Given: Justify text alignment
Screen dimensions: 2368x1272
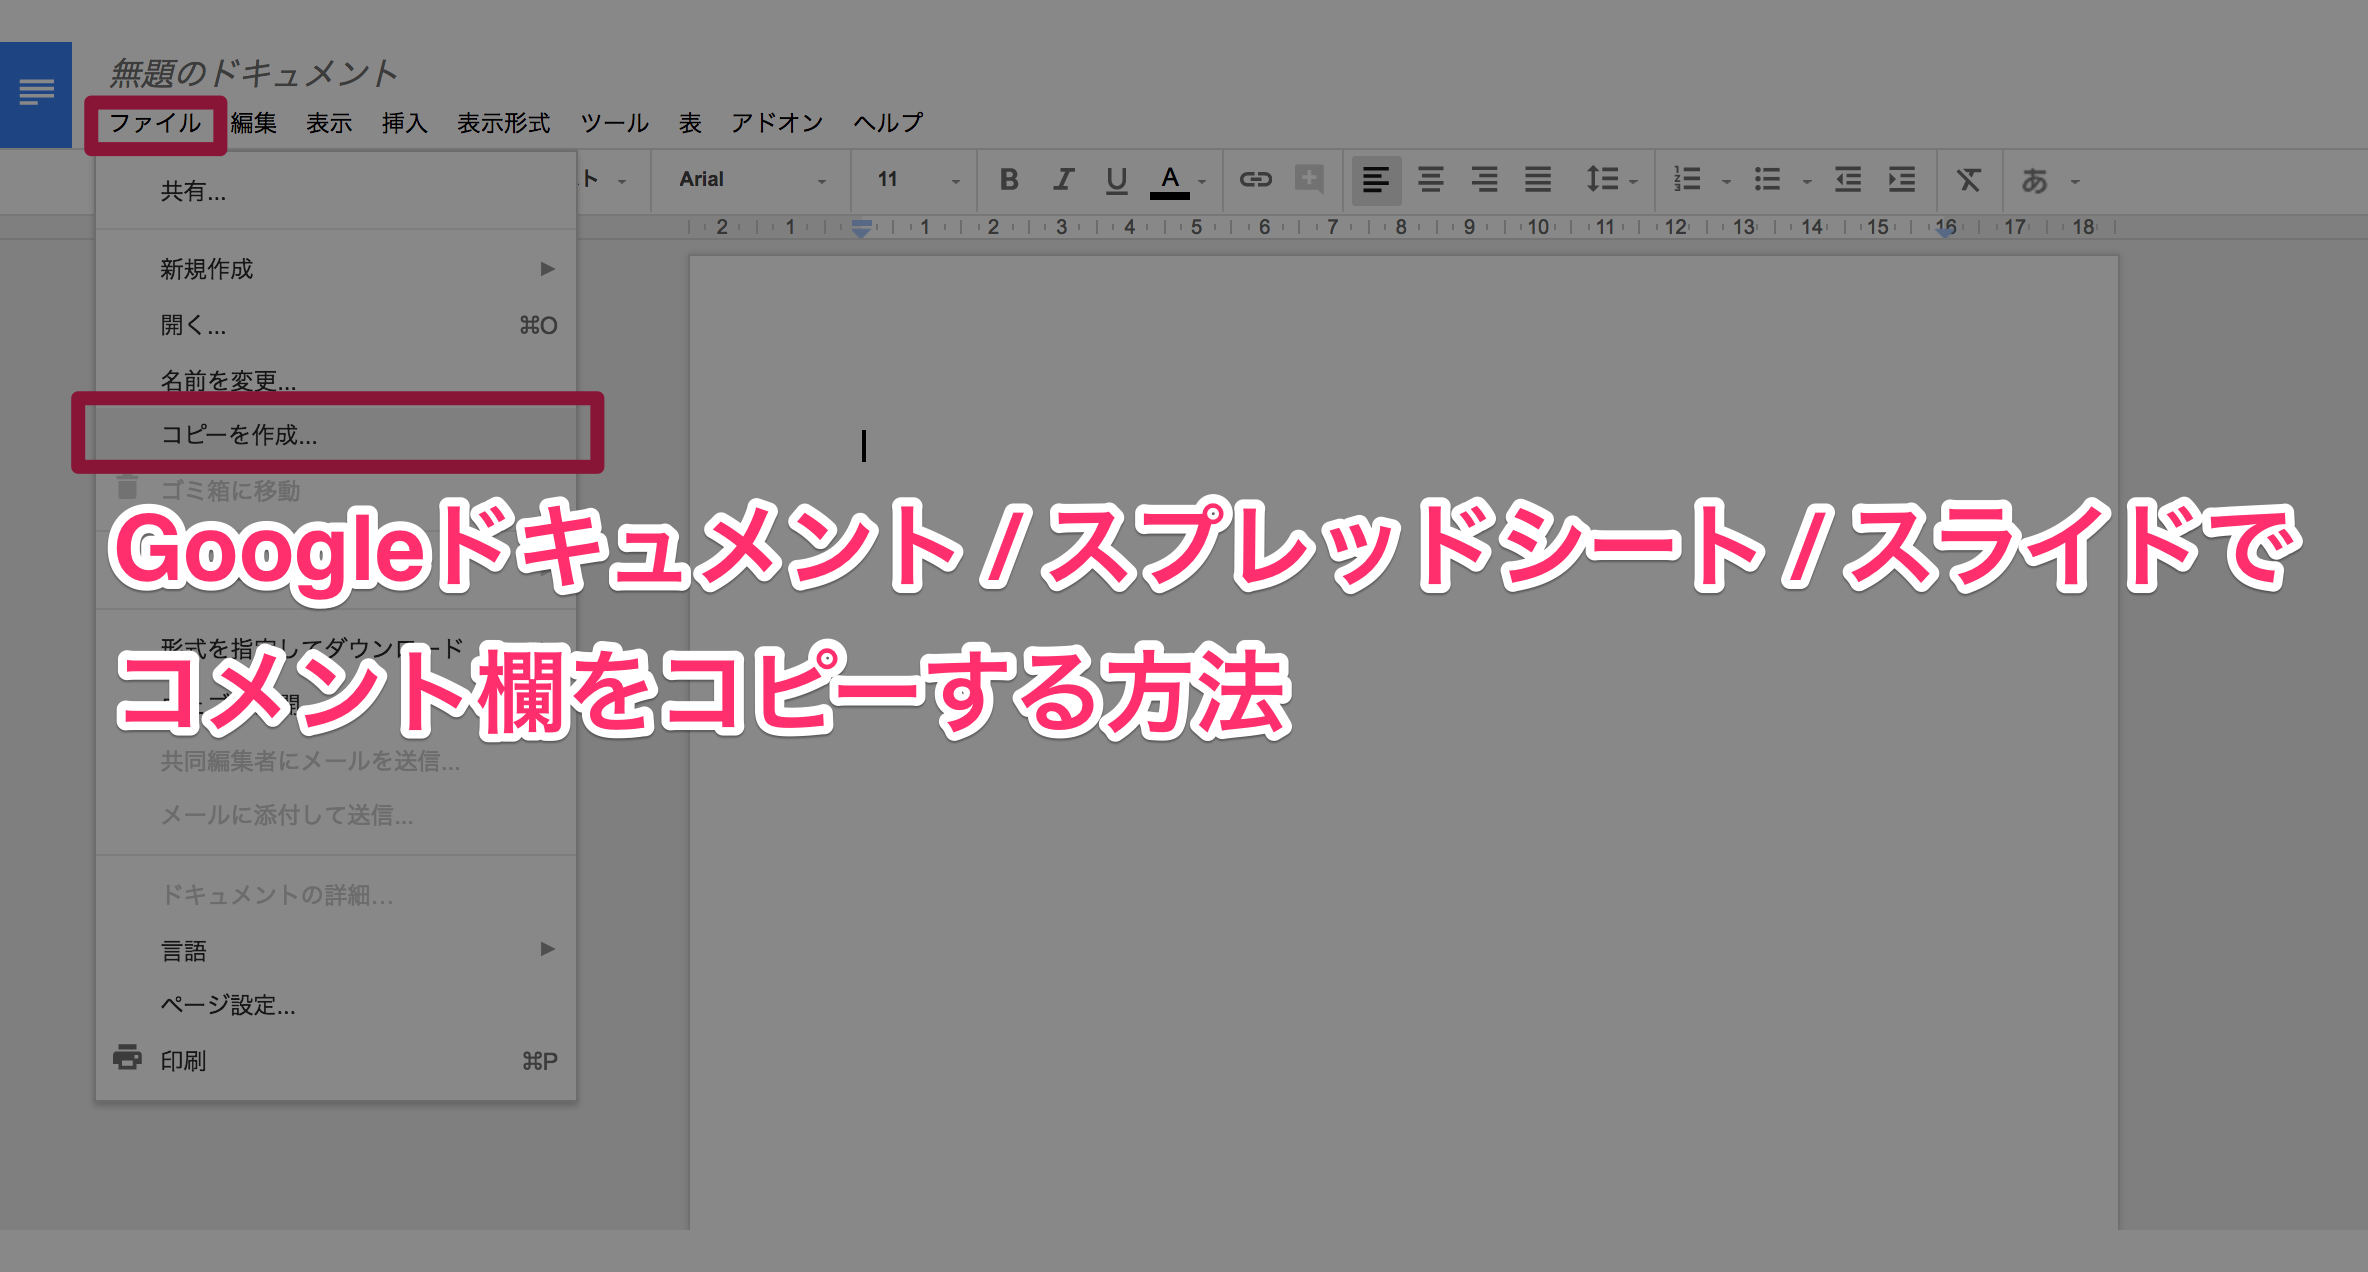Looking at the screenshot, I should coord(1538,180).
